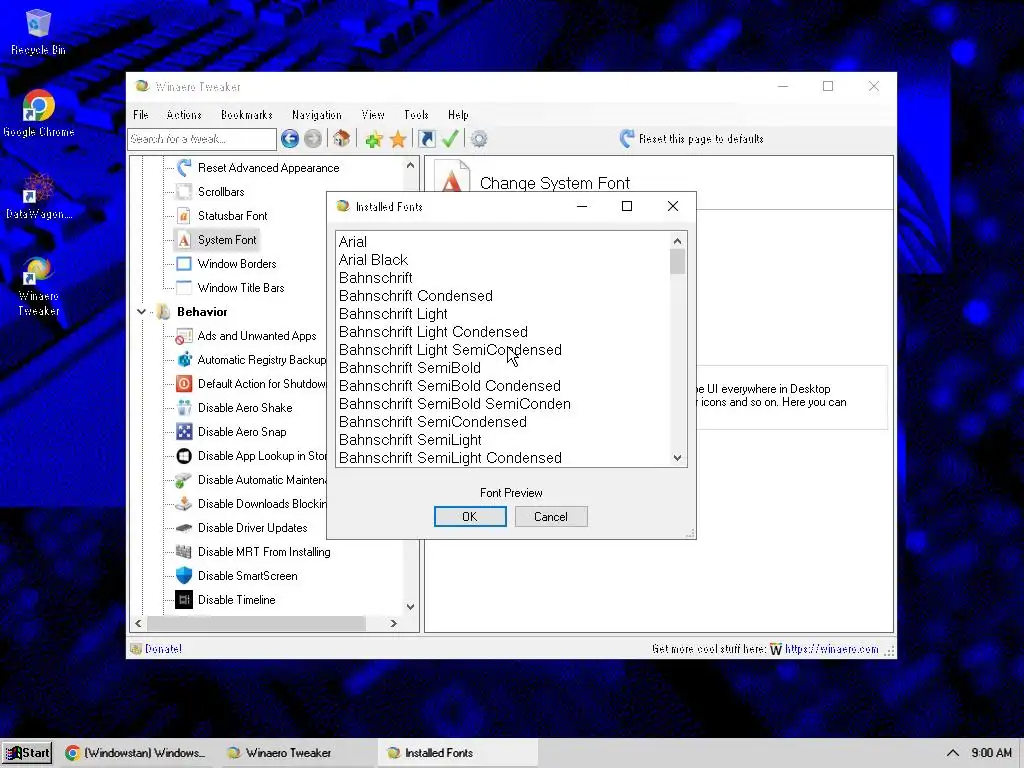This screenshot has height=768, width=1024.
Task: Open bookmarks with the gold star icon
Action: pyautogui.click(x=398, y=138)
